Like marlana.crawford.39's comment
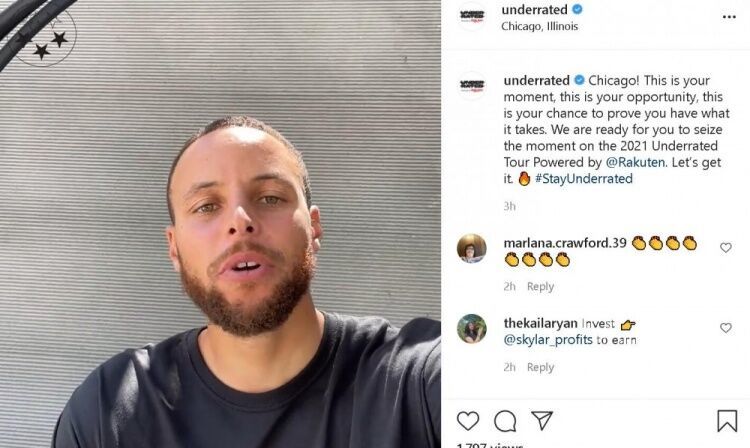The width and height of the screenshot is (750, 448). tap(726, 247)
